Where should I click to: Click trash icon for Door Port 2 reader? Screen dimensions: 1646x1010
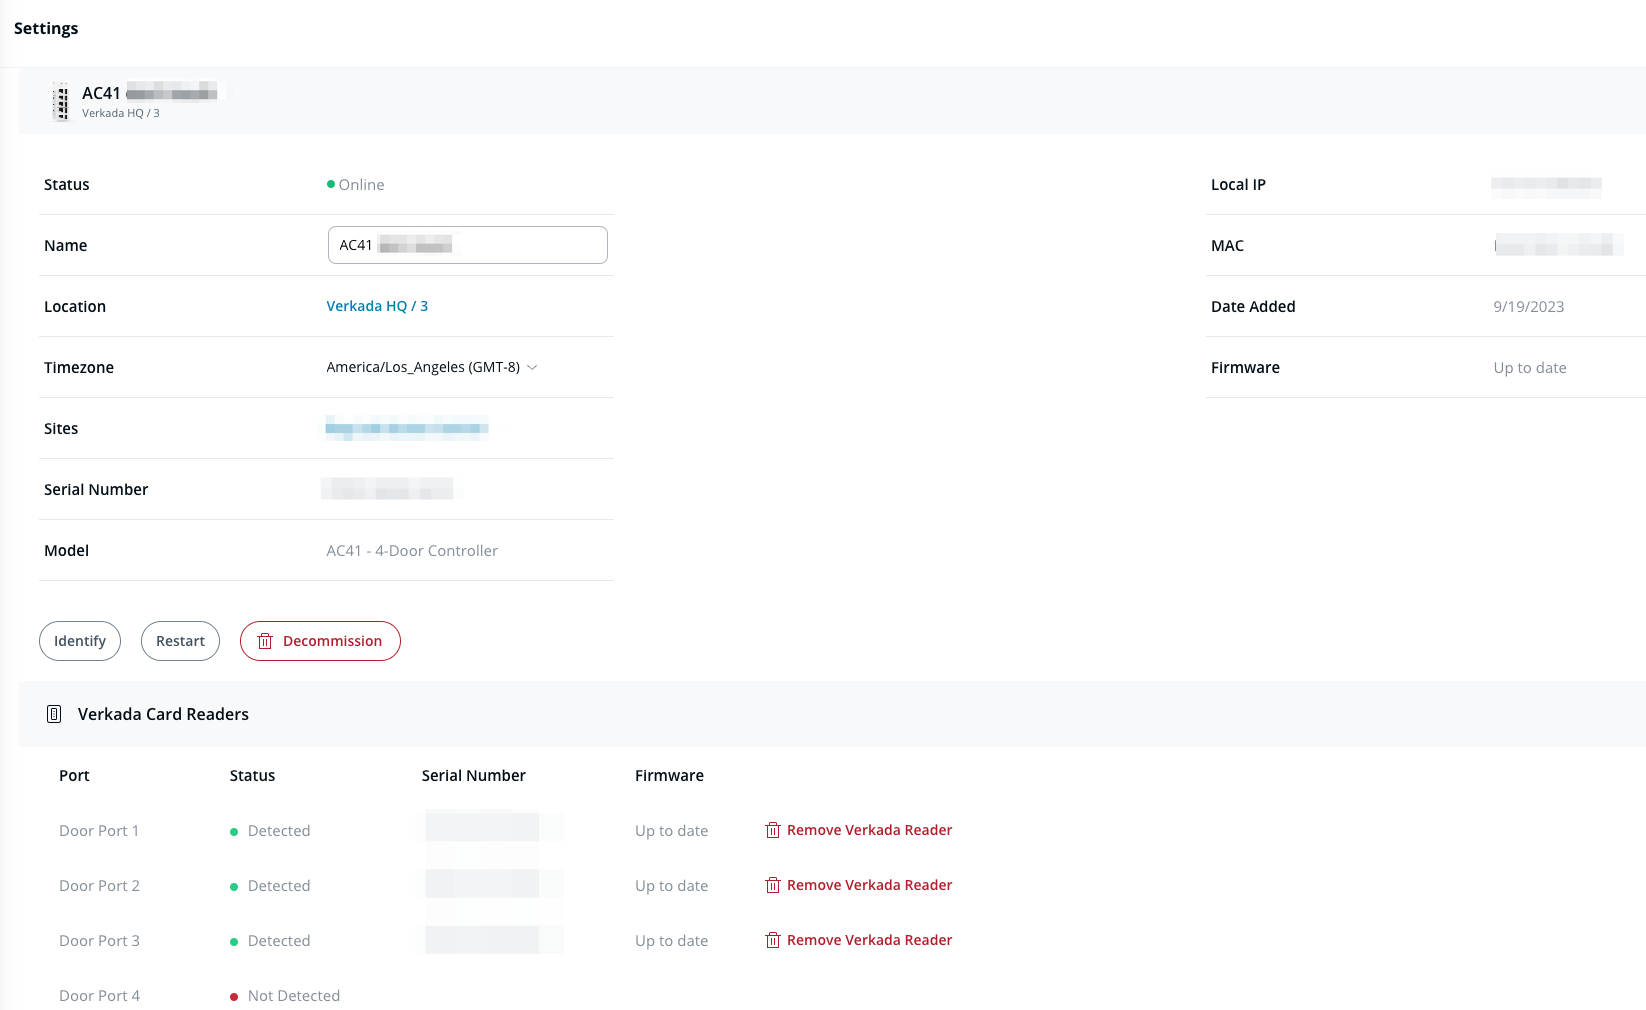point(772,885)
